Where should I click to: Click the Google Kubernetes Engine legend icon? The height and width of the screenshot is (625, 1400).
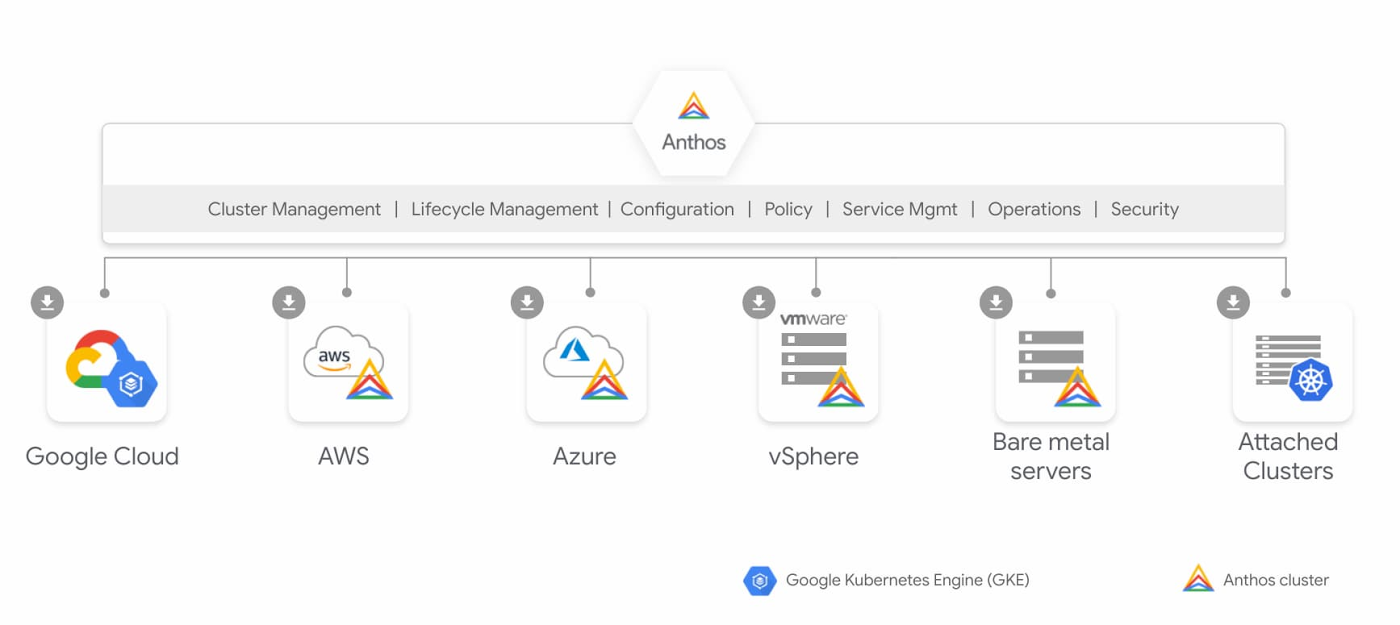[759, 580]
